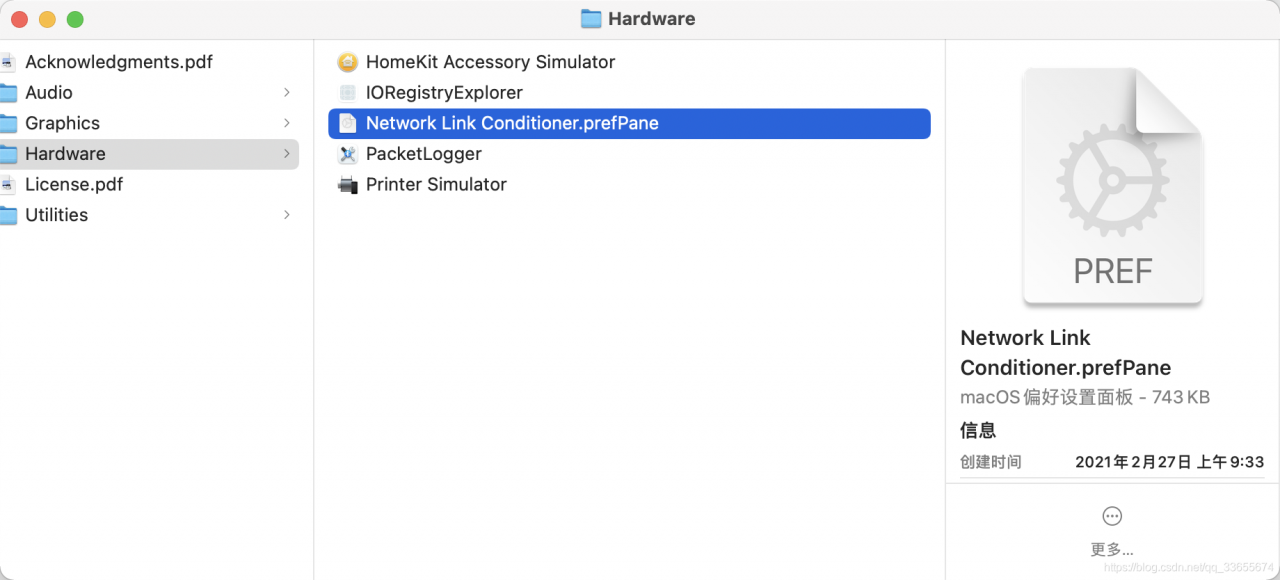Select the Printer Simulator printer icon
The width and height of the screenshot is (1280, 580).
click(x=347, y=185)
